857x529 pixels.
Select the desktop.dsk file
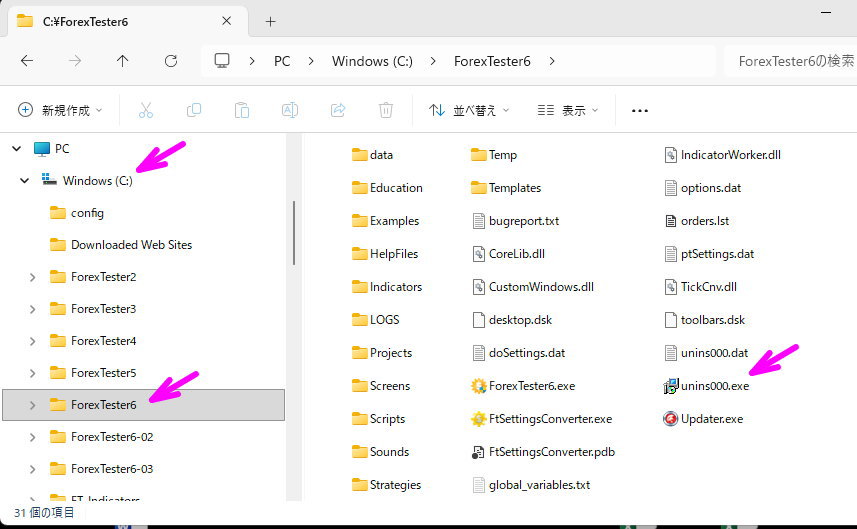point(512,320)
